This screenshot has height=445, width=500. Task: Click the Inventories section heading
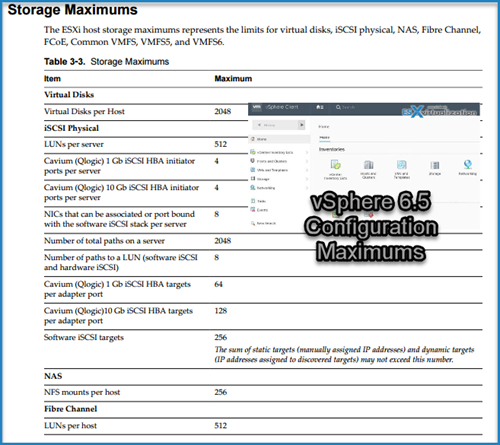point(332,149)
